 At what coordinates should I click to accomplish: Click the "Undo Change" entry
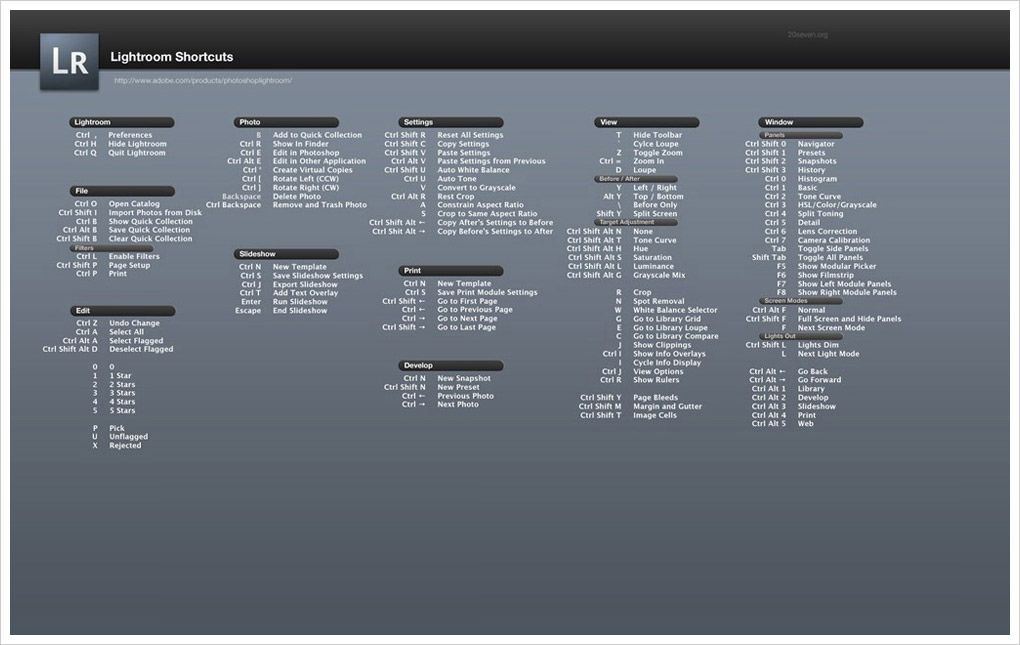135,323
